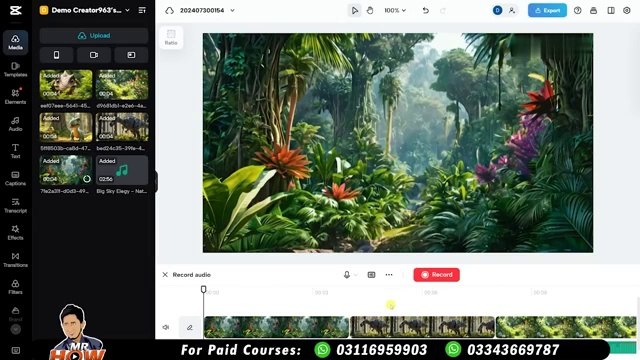The height and width of the screenshot is (360, 640).
Task: Open the Elements sidebar tab
Action: (x=16, y=97)
